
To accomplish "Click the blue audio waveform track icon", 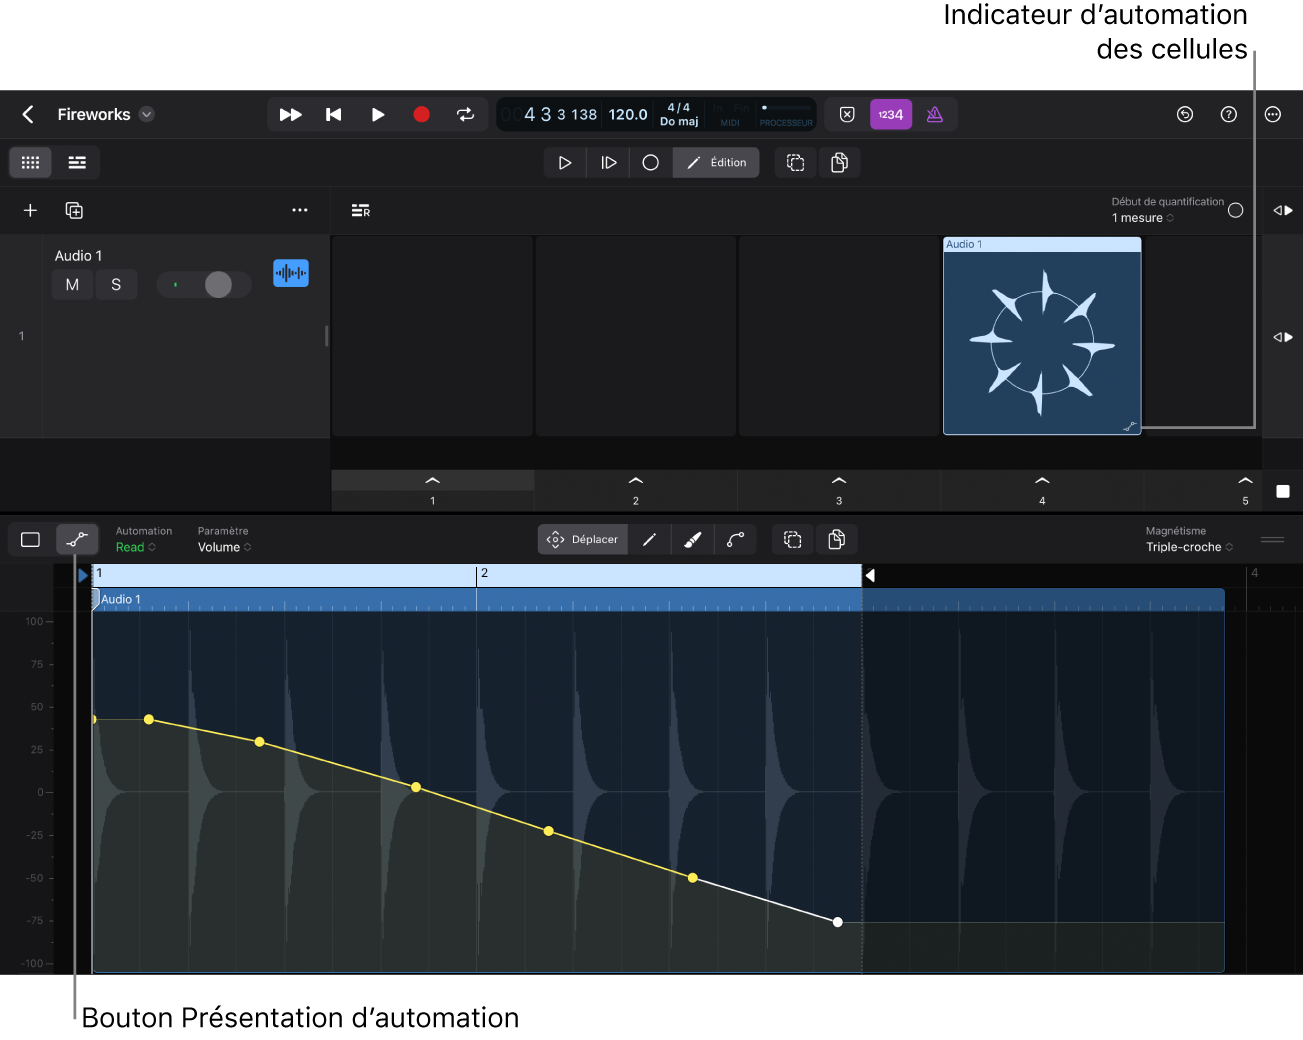I will point(291,272).
